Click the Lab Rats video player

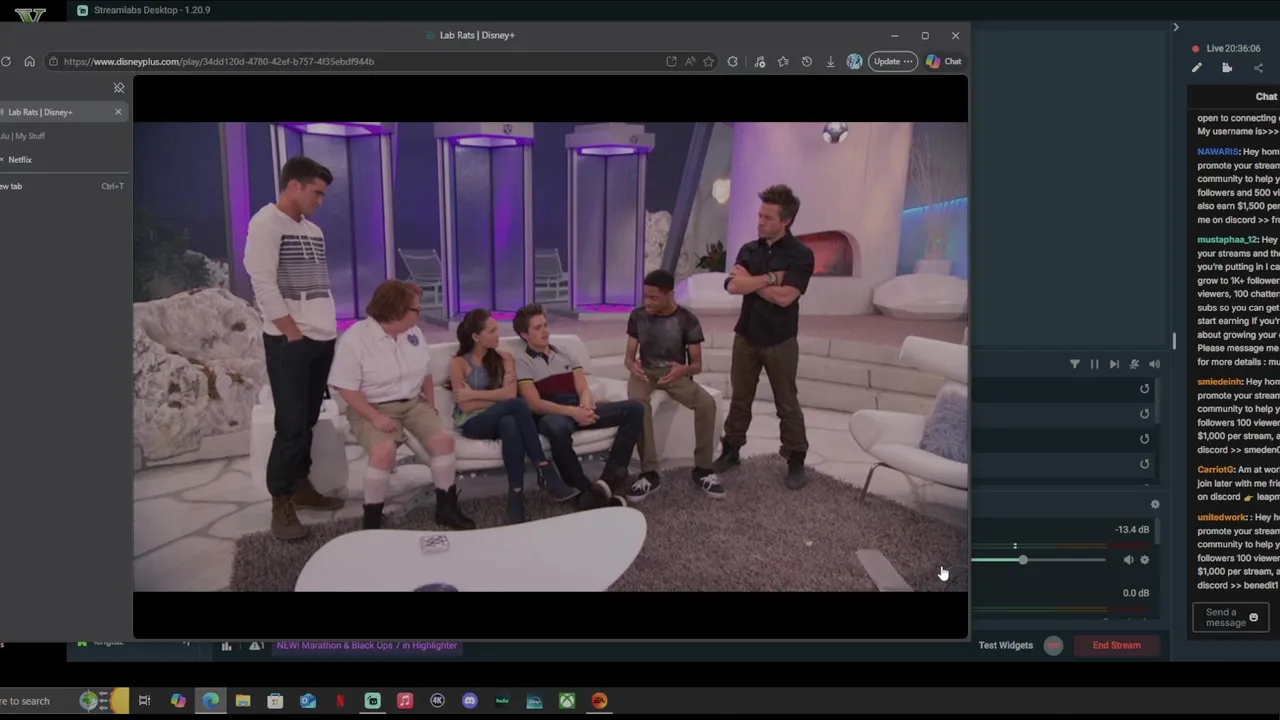click(x=550, y=357)
